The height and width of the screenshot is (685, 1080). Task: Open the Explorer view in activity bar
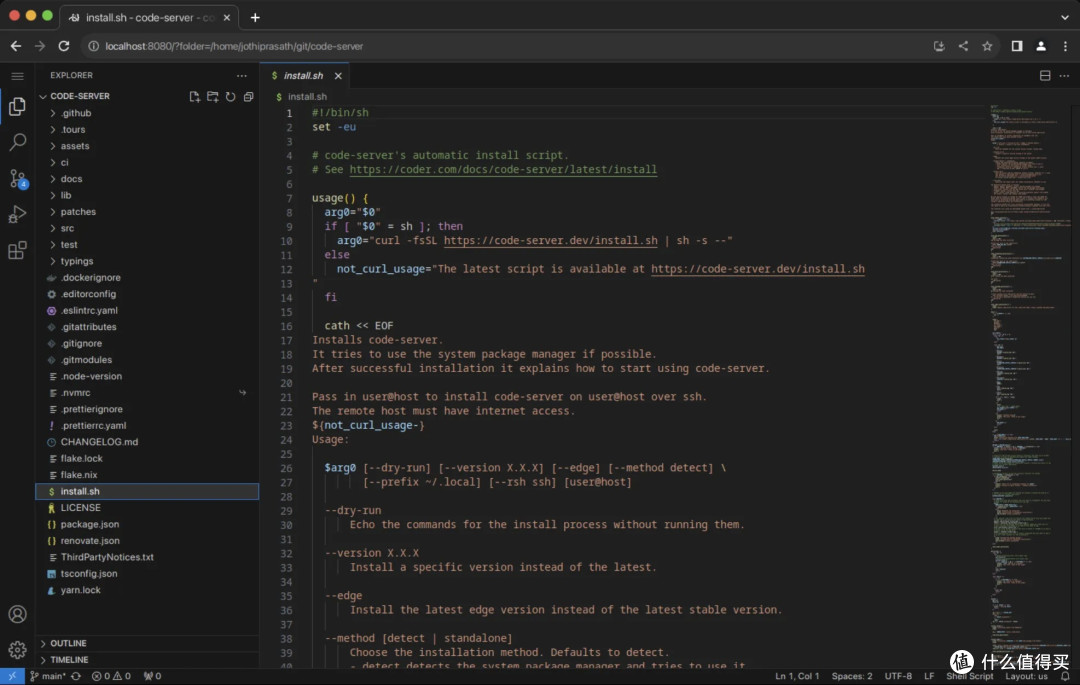(17, 106)
